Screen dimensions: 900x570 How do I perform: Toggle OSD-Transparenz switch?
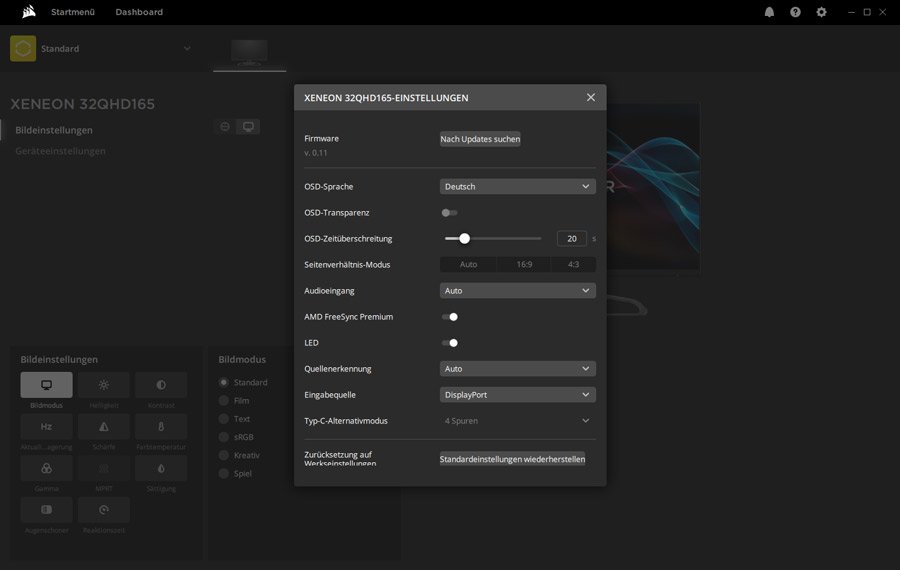[449, 212]
